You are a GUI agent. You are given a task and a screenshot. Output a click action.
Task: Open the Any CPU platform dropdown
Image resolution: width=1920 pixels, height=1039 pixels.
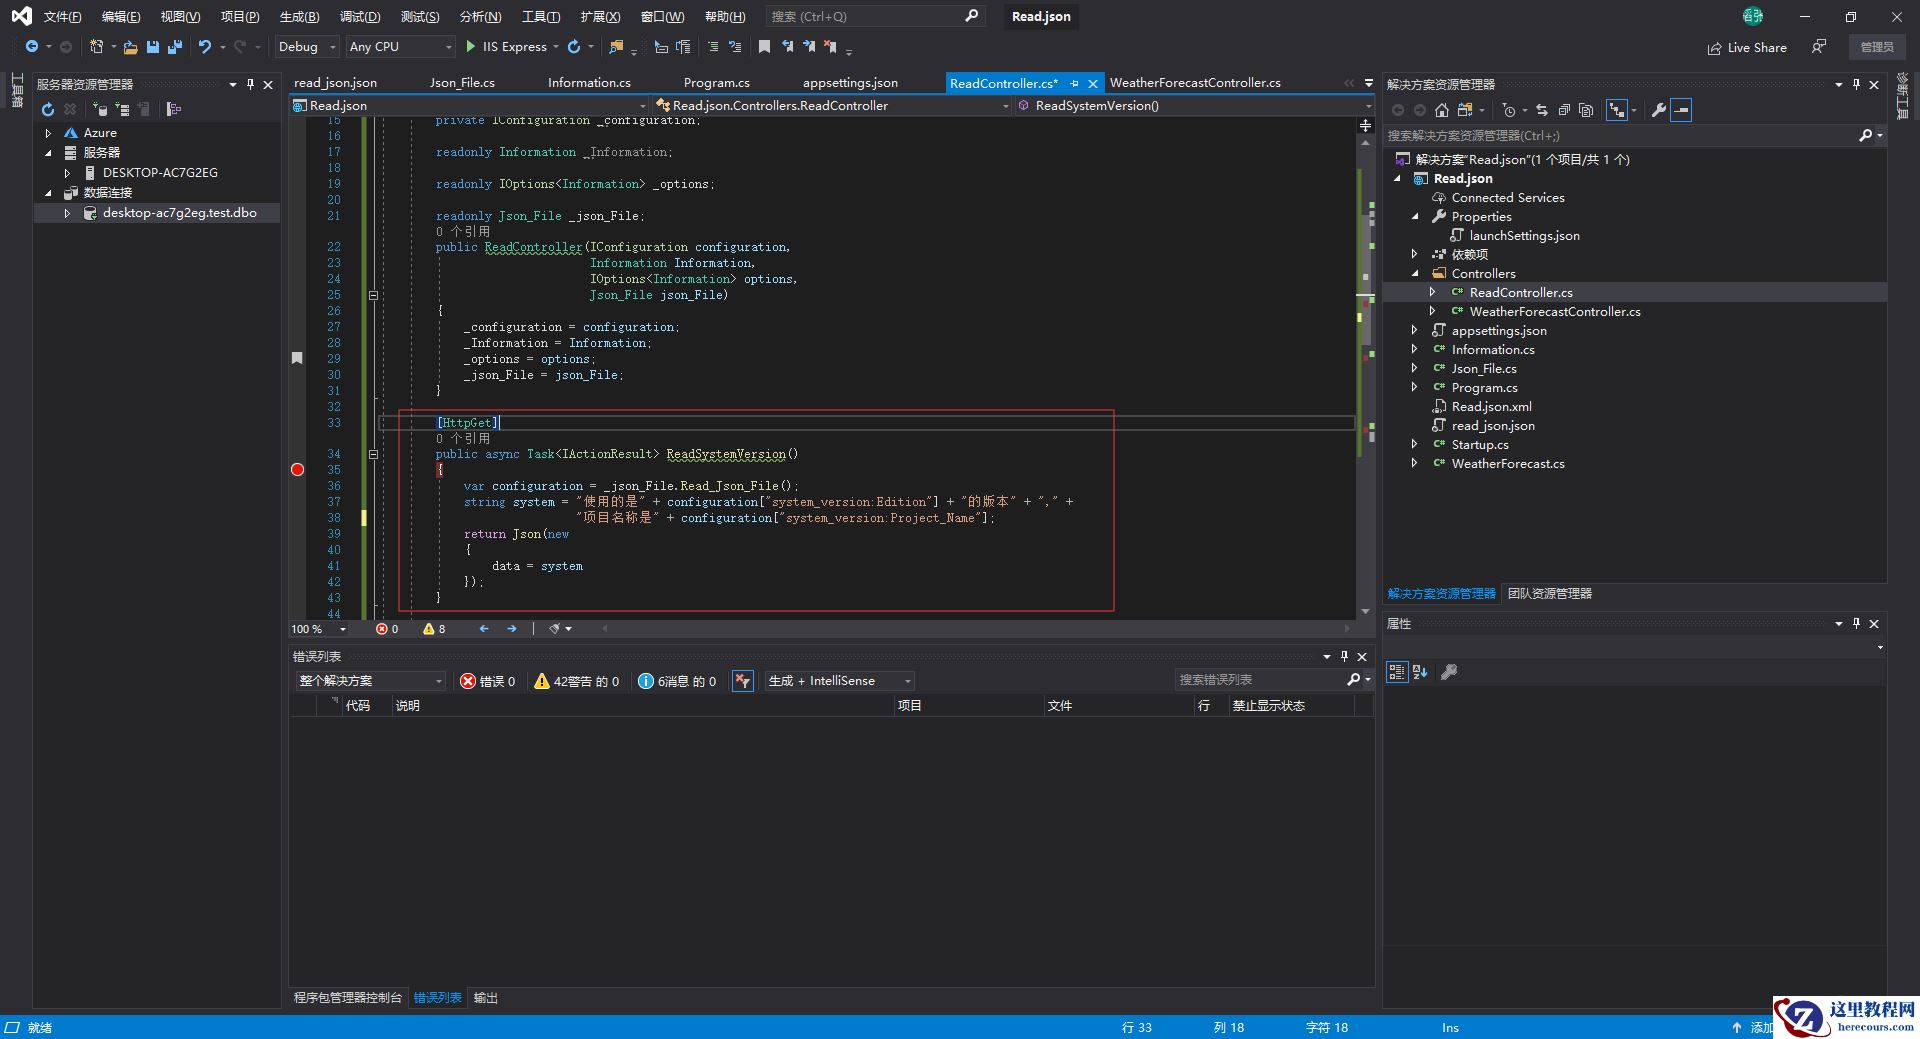pyautogui.click(x=400, y=47)
